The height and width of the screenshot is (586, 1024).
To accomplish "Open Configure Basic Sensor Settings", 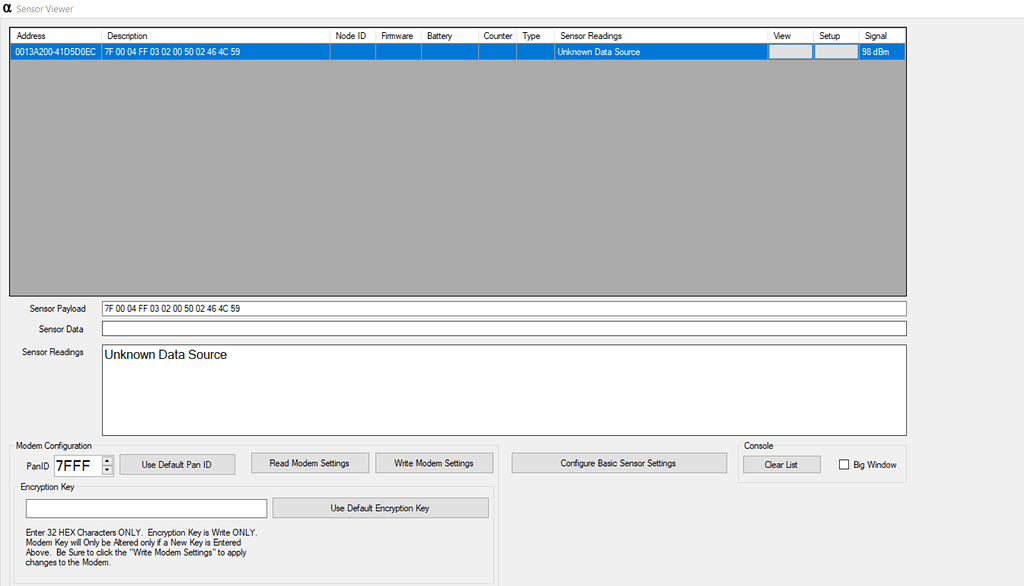I will click(618, 463).
